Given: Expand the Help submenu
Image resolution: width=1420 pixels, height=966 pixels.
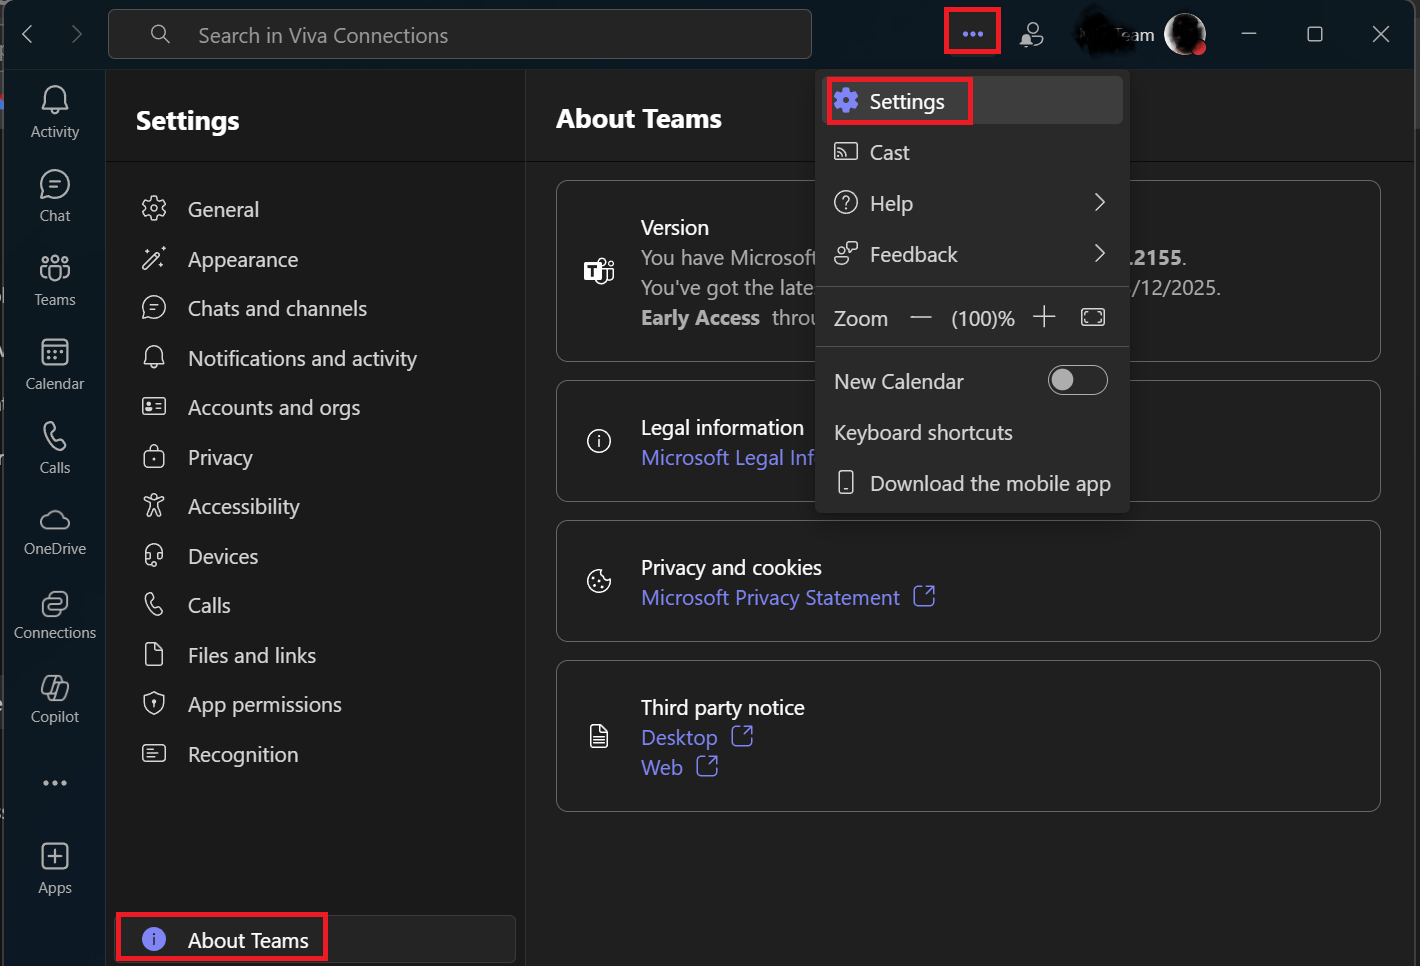Looking at the screenshot, I should 970,202.
